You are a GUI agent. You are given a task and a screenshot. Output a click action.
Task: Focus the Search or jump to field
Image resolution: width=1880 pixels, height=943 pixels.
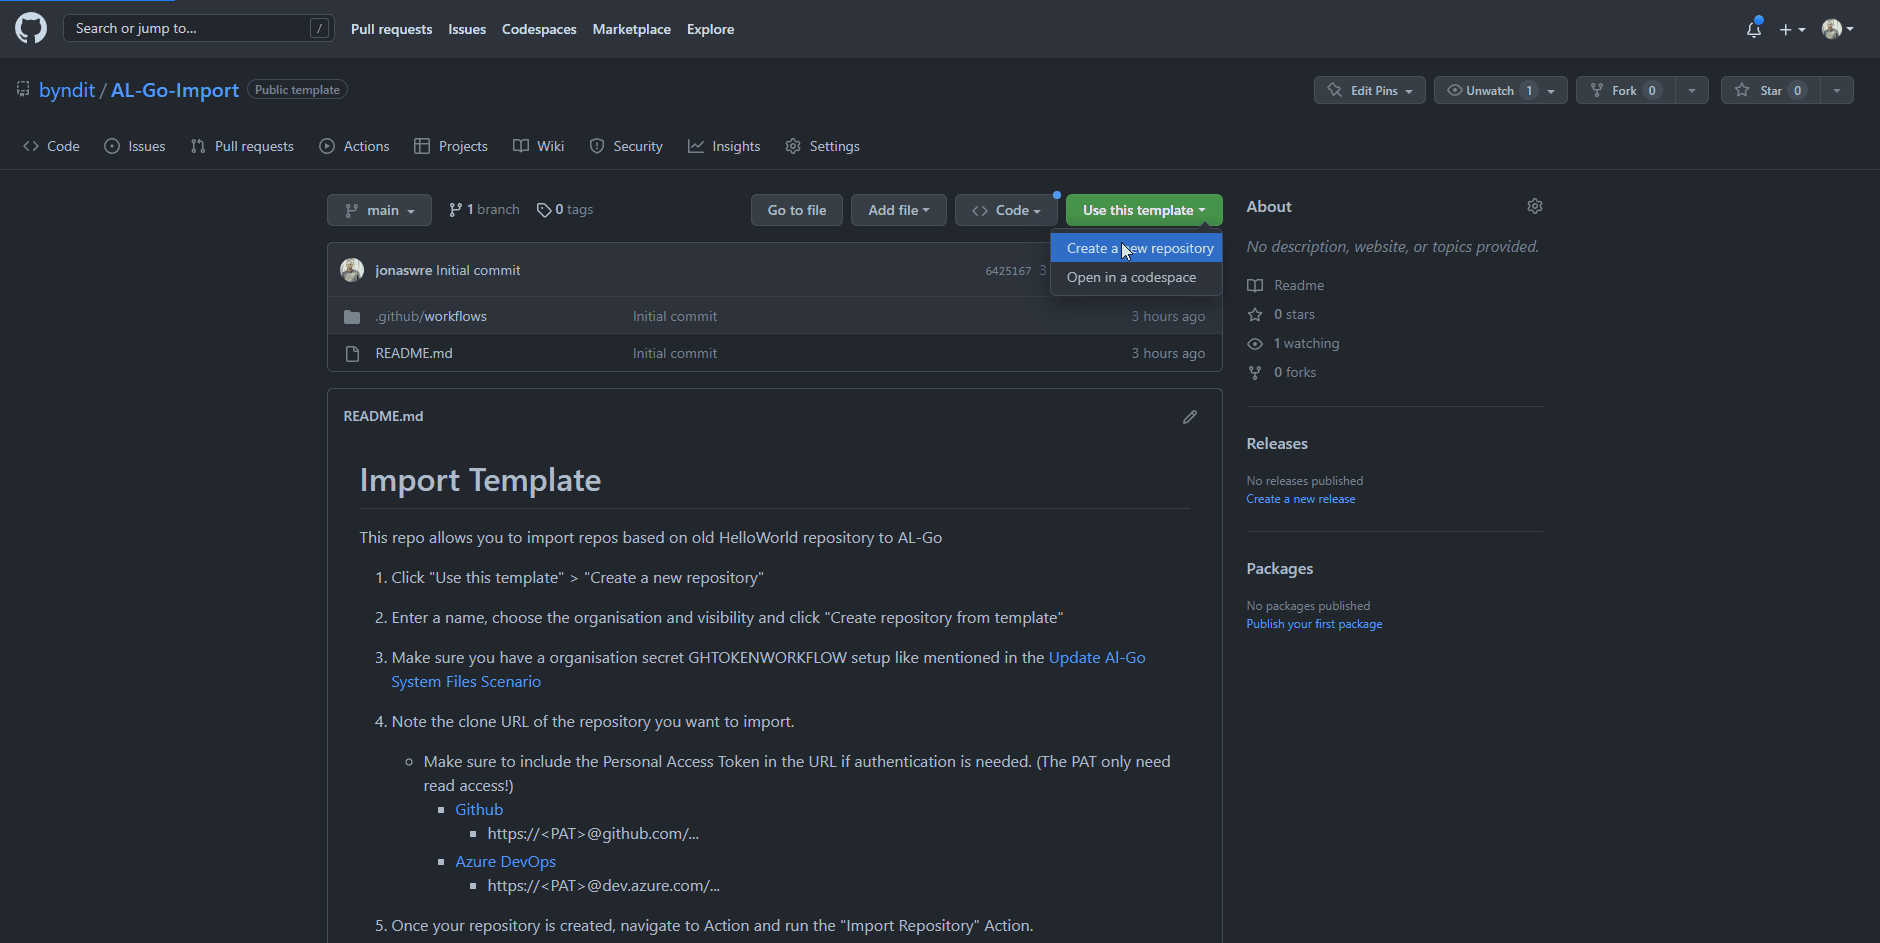tap(190, 28)
